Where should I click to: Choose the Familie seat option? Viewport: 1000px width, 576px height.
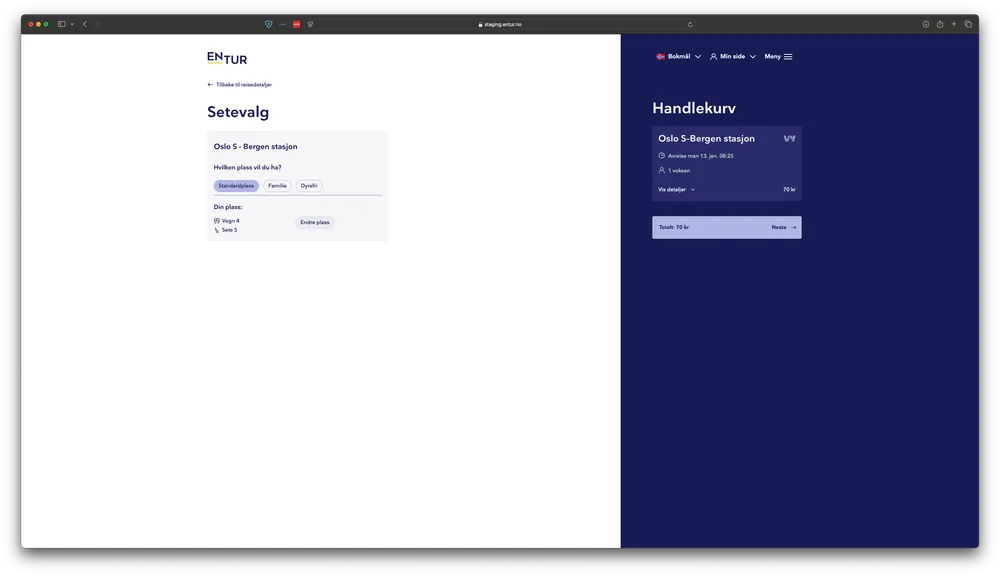click(277, 186)
